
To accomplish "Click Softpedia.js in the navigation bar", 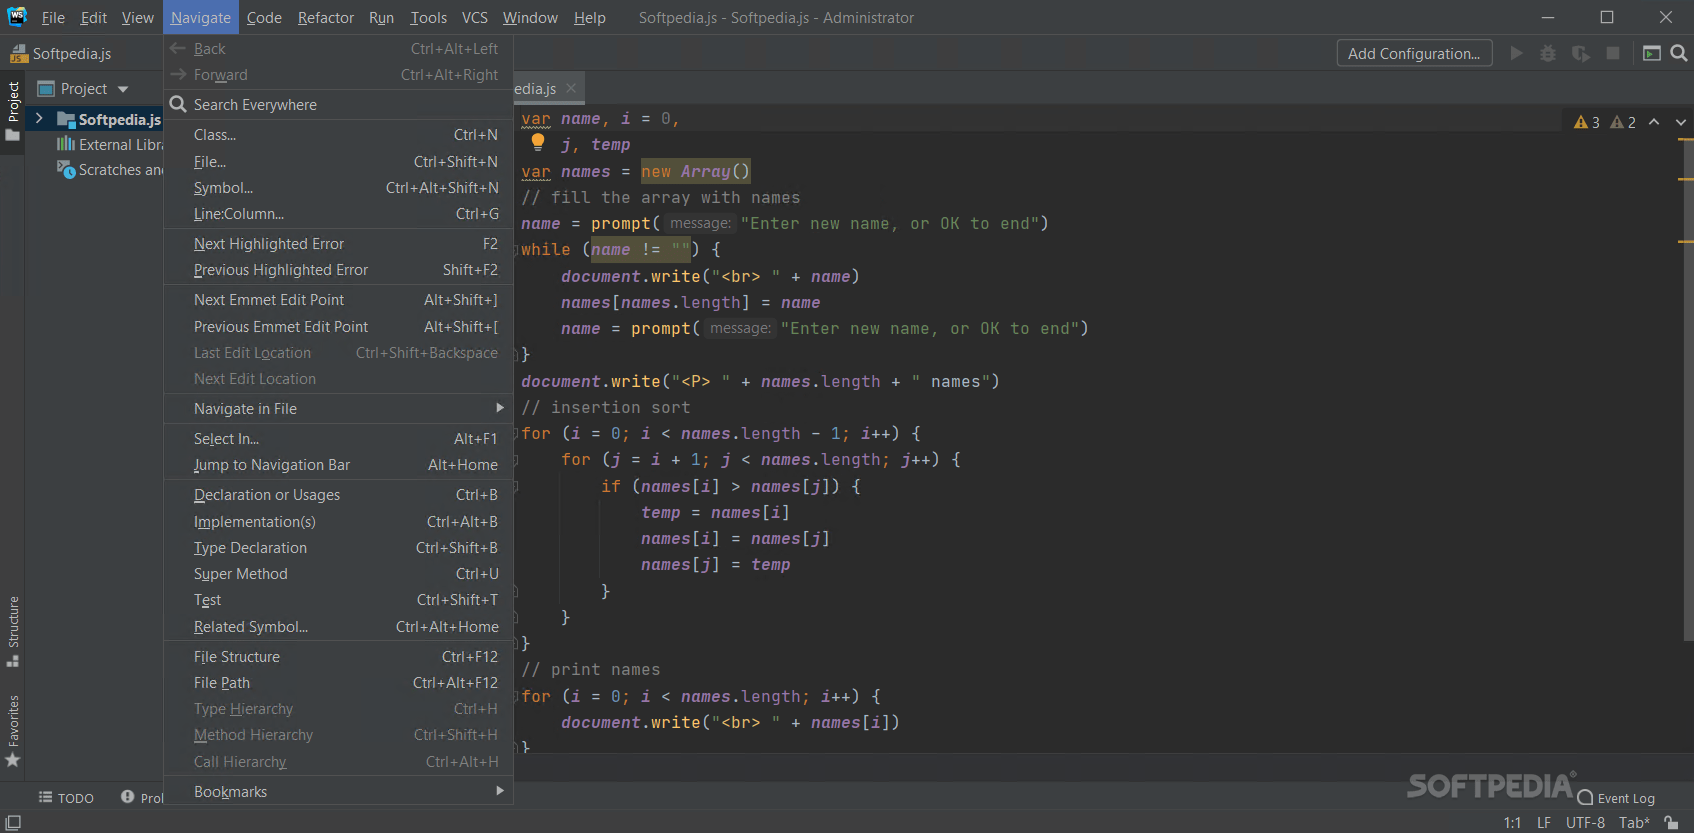I will coord(61,53).
